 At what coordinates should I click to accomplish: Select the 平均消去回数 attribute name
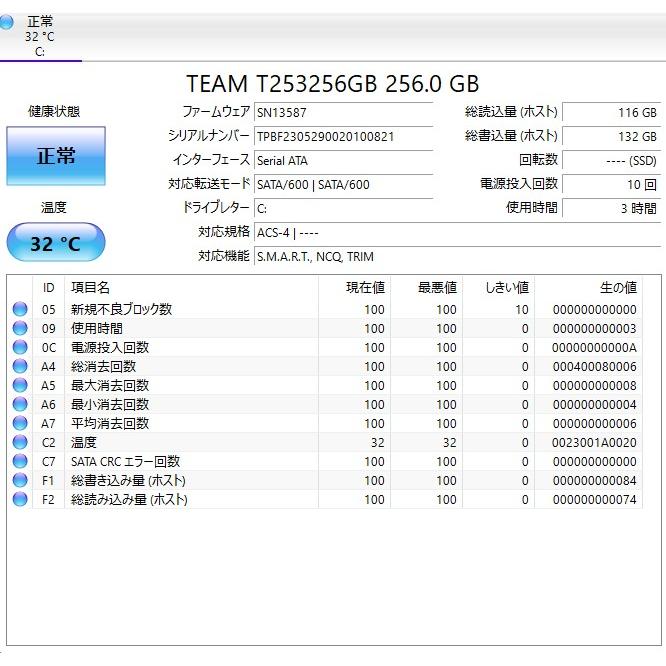click(x=110, y=423)
